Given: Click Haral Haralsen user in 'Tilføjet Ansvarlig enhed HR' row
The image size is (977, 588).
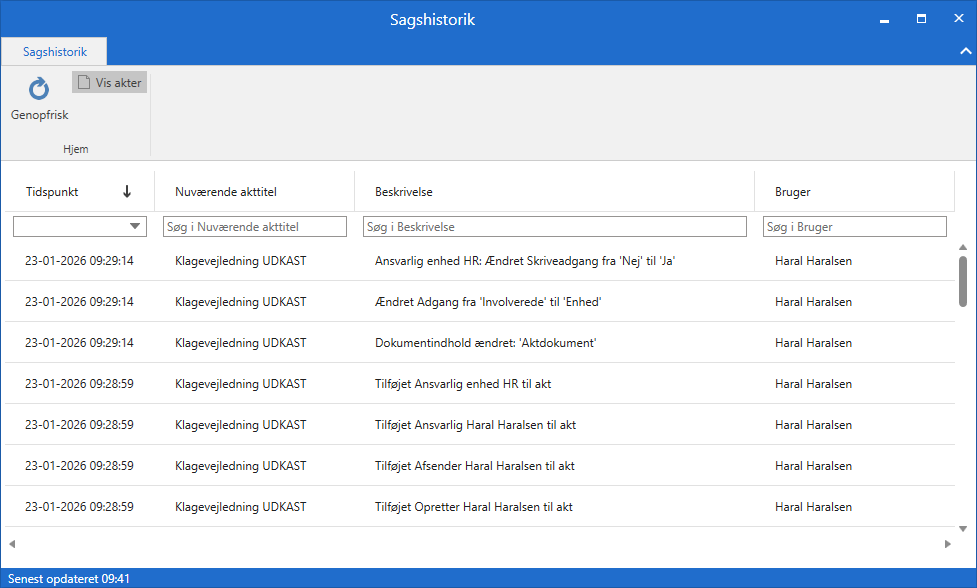Looking at the screenshot, I should coord(813,384).
